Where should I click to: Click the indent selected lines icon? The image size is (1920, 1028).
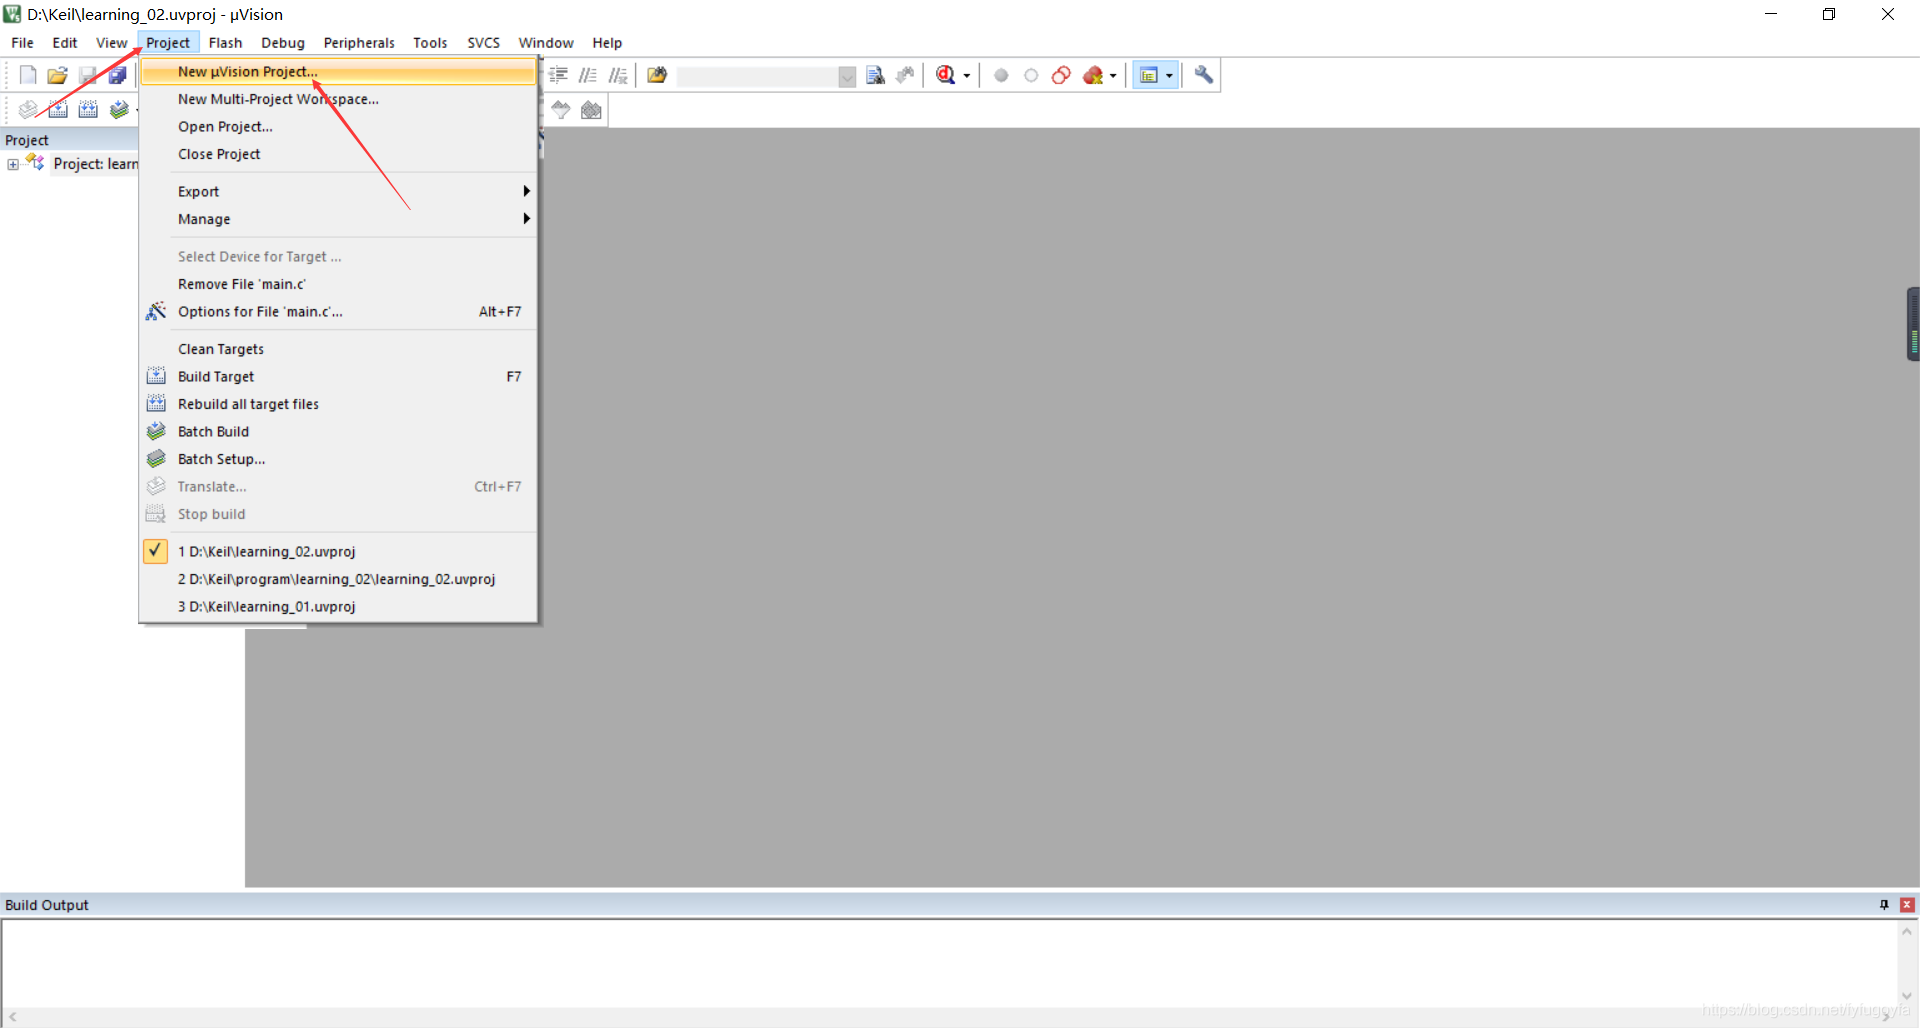[x=558, y=75]
